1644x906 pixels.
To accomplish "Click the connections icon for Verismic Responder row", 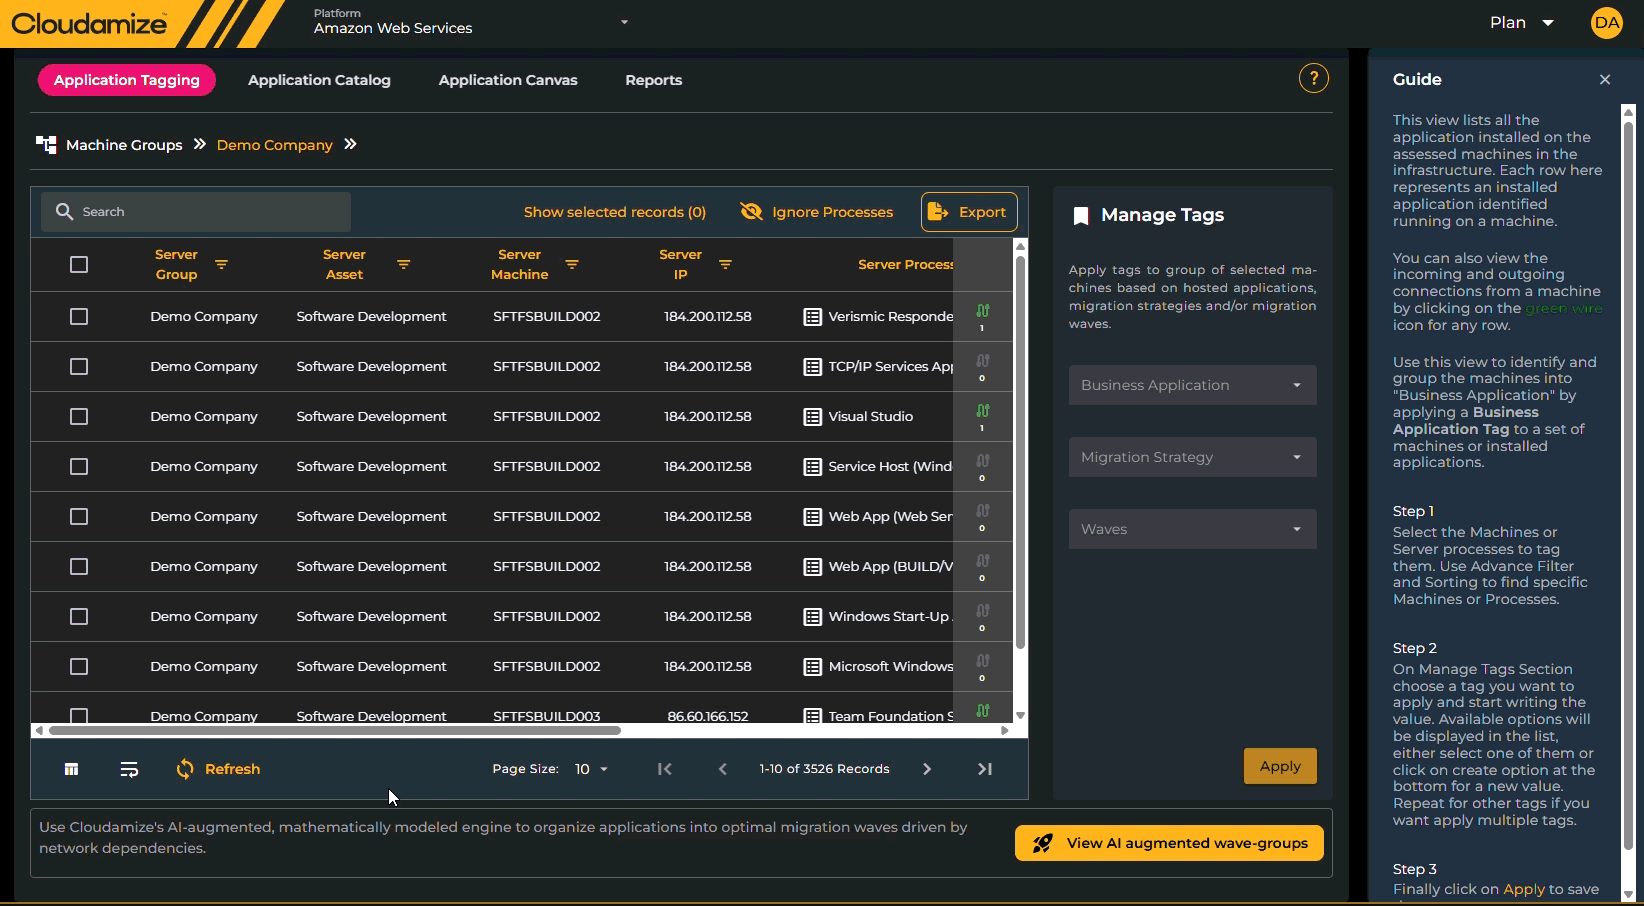I will [983, 311].
